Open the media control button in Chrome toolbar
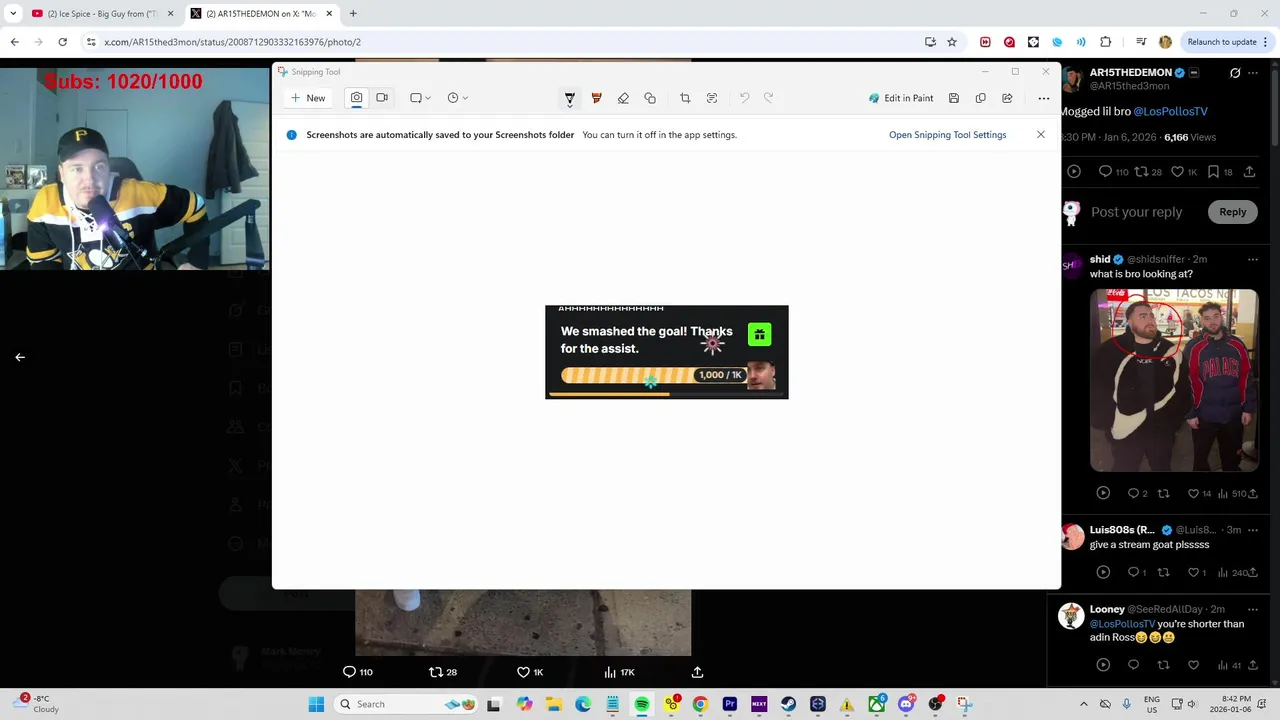The width and height of the screenshot is (1280, 720). click(x=1140, y=42)
